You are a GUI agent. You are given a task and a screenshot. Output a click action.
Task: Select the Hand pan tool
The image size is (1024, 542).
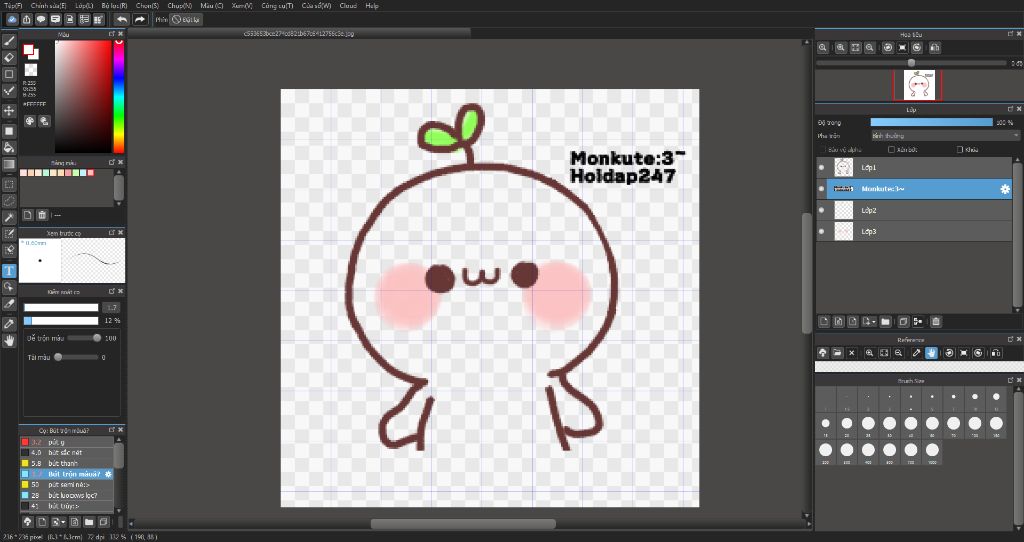coord(9,341)
